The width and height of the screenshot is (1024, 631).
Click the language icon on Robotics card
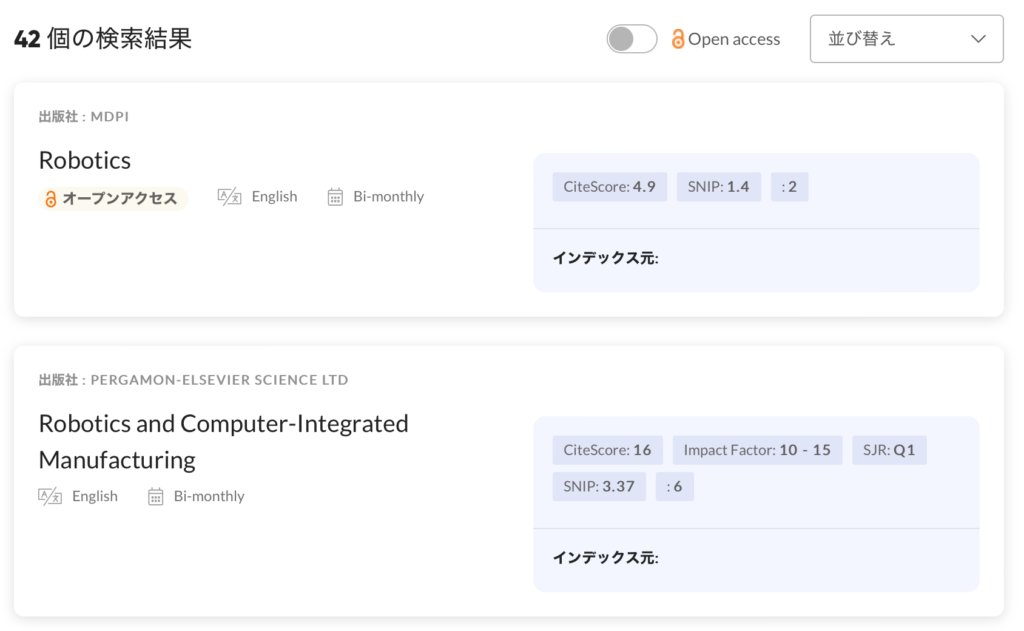pyautogui.click(x=229, y=197)
